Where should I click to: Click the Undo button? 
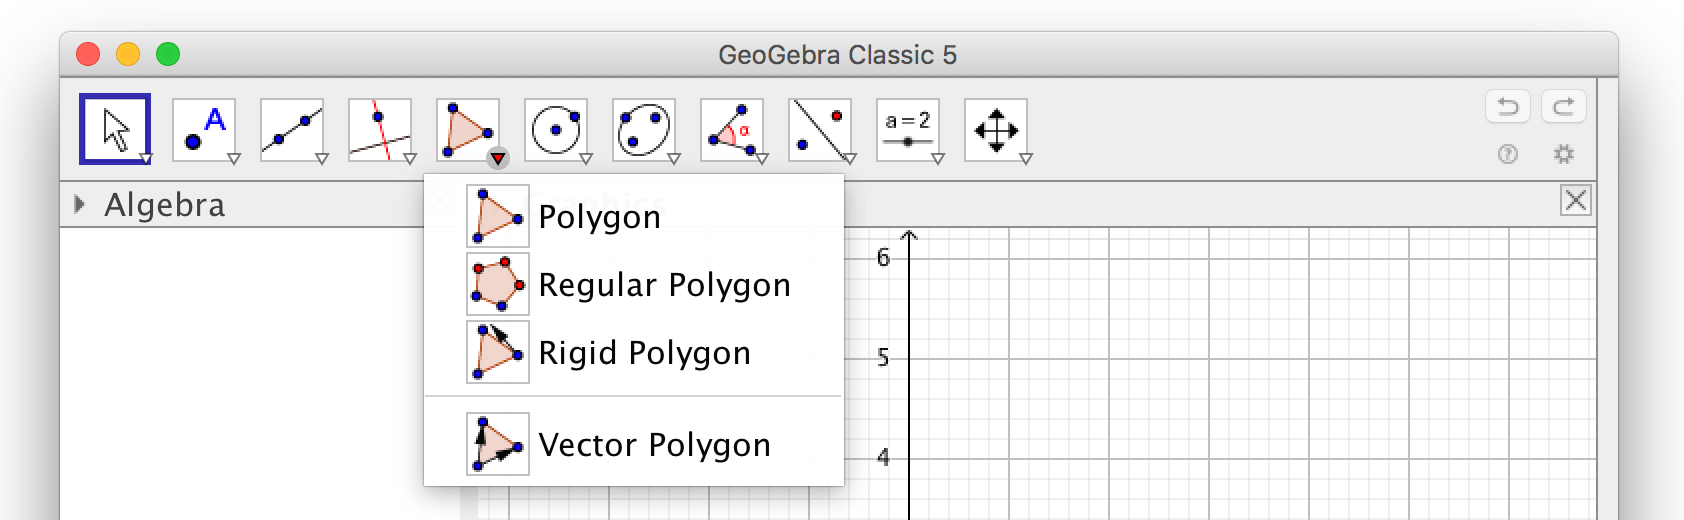[x=1508, y=106]
